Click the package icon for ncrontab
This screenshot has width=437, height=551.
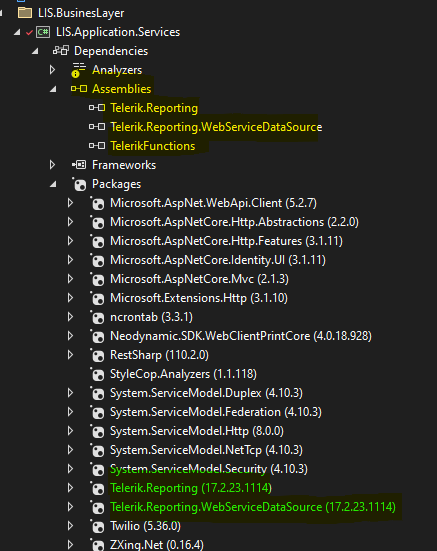[97, 317]
